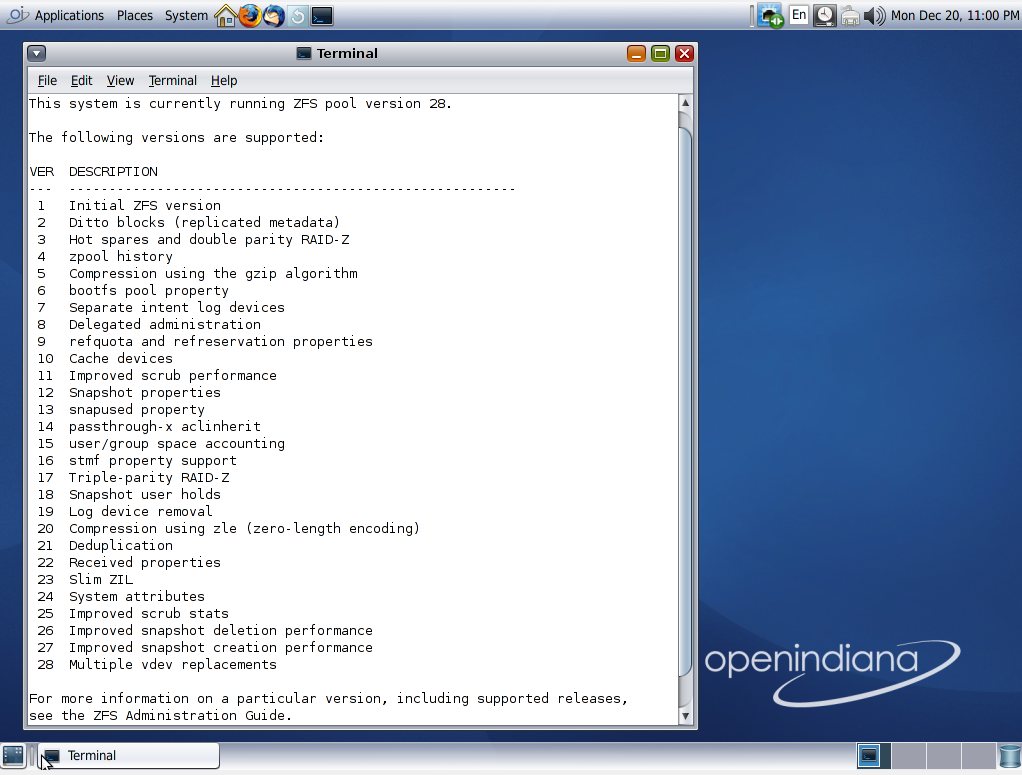Click the 'bootfs pool property' line
Viewport: 1022px width, 775px height.
click(149, 291)
